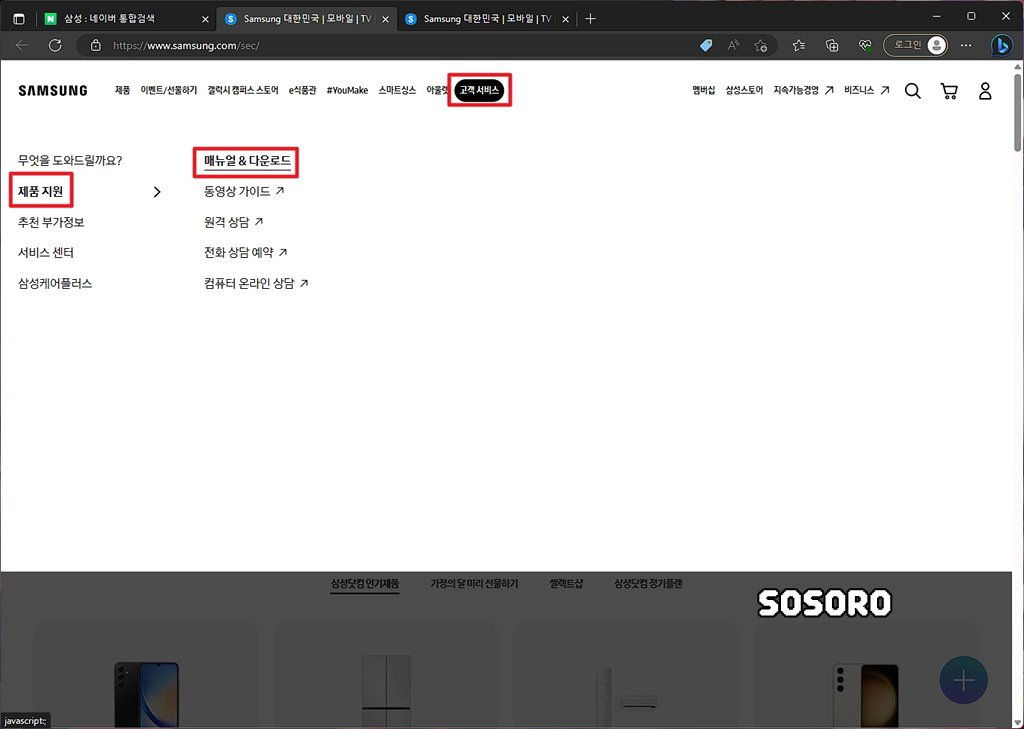The image size is (1024, 729).
Task: Select 추천 부가정보 in the side menu
Action: point(51,222)
